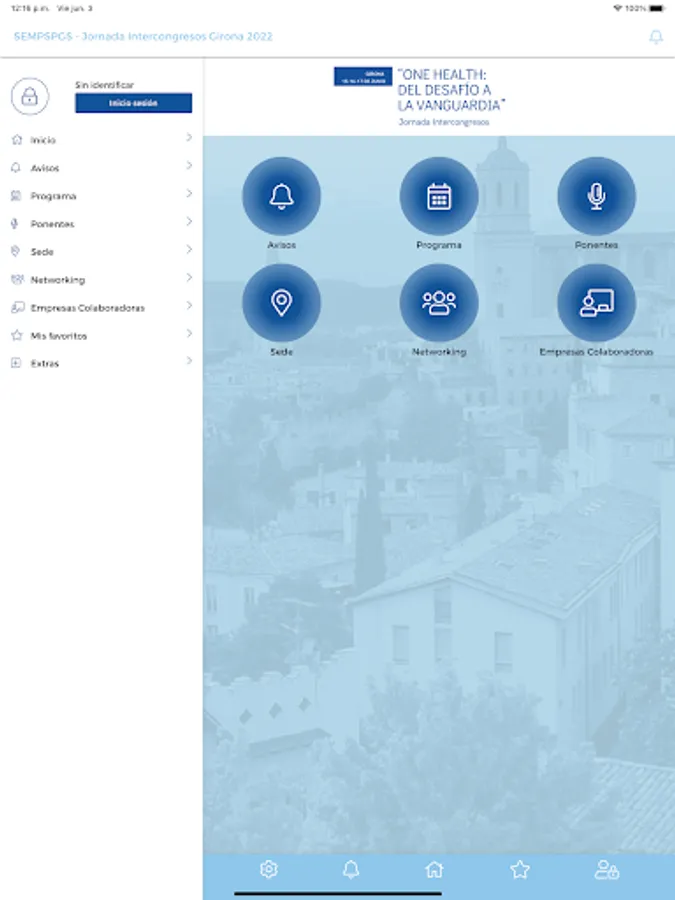The height and width of the screenshot is (900, 675).
Task: Expand the Ponentes row chevron
Action: pos(189,222)
